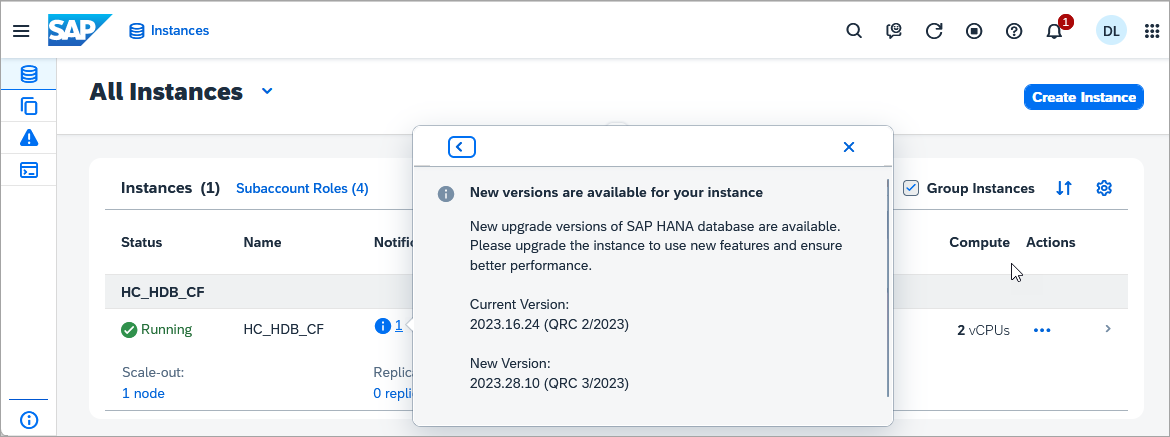1170x437 pixels.
Task: Click the HC_HDB_CF instance name cell
Action: 284,330
